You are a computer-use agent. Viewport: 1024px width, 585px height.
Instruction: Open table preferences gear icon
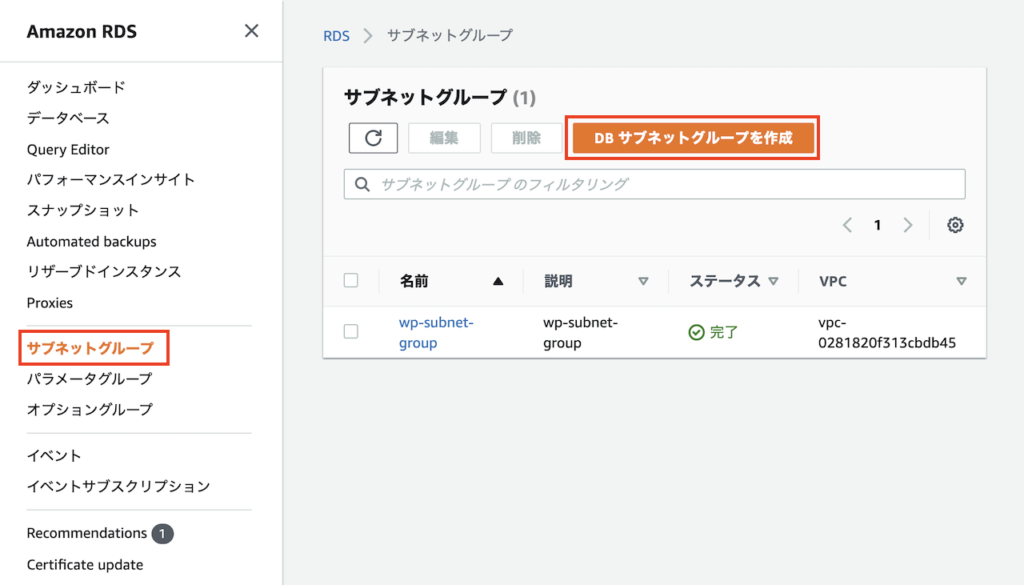tap(955, 225)
